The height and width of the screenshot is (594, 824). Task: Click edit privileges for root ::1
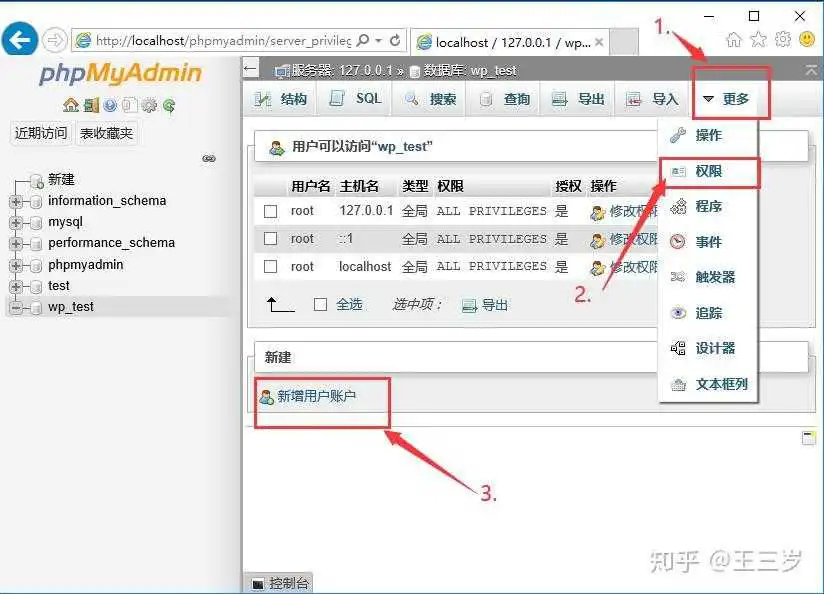click(x=624, y=240)
